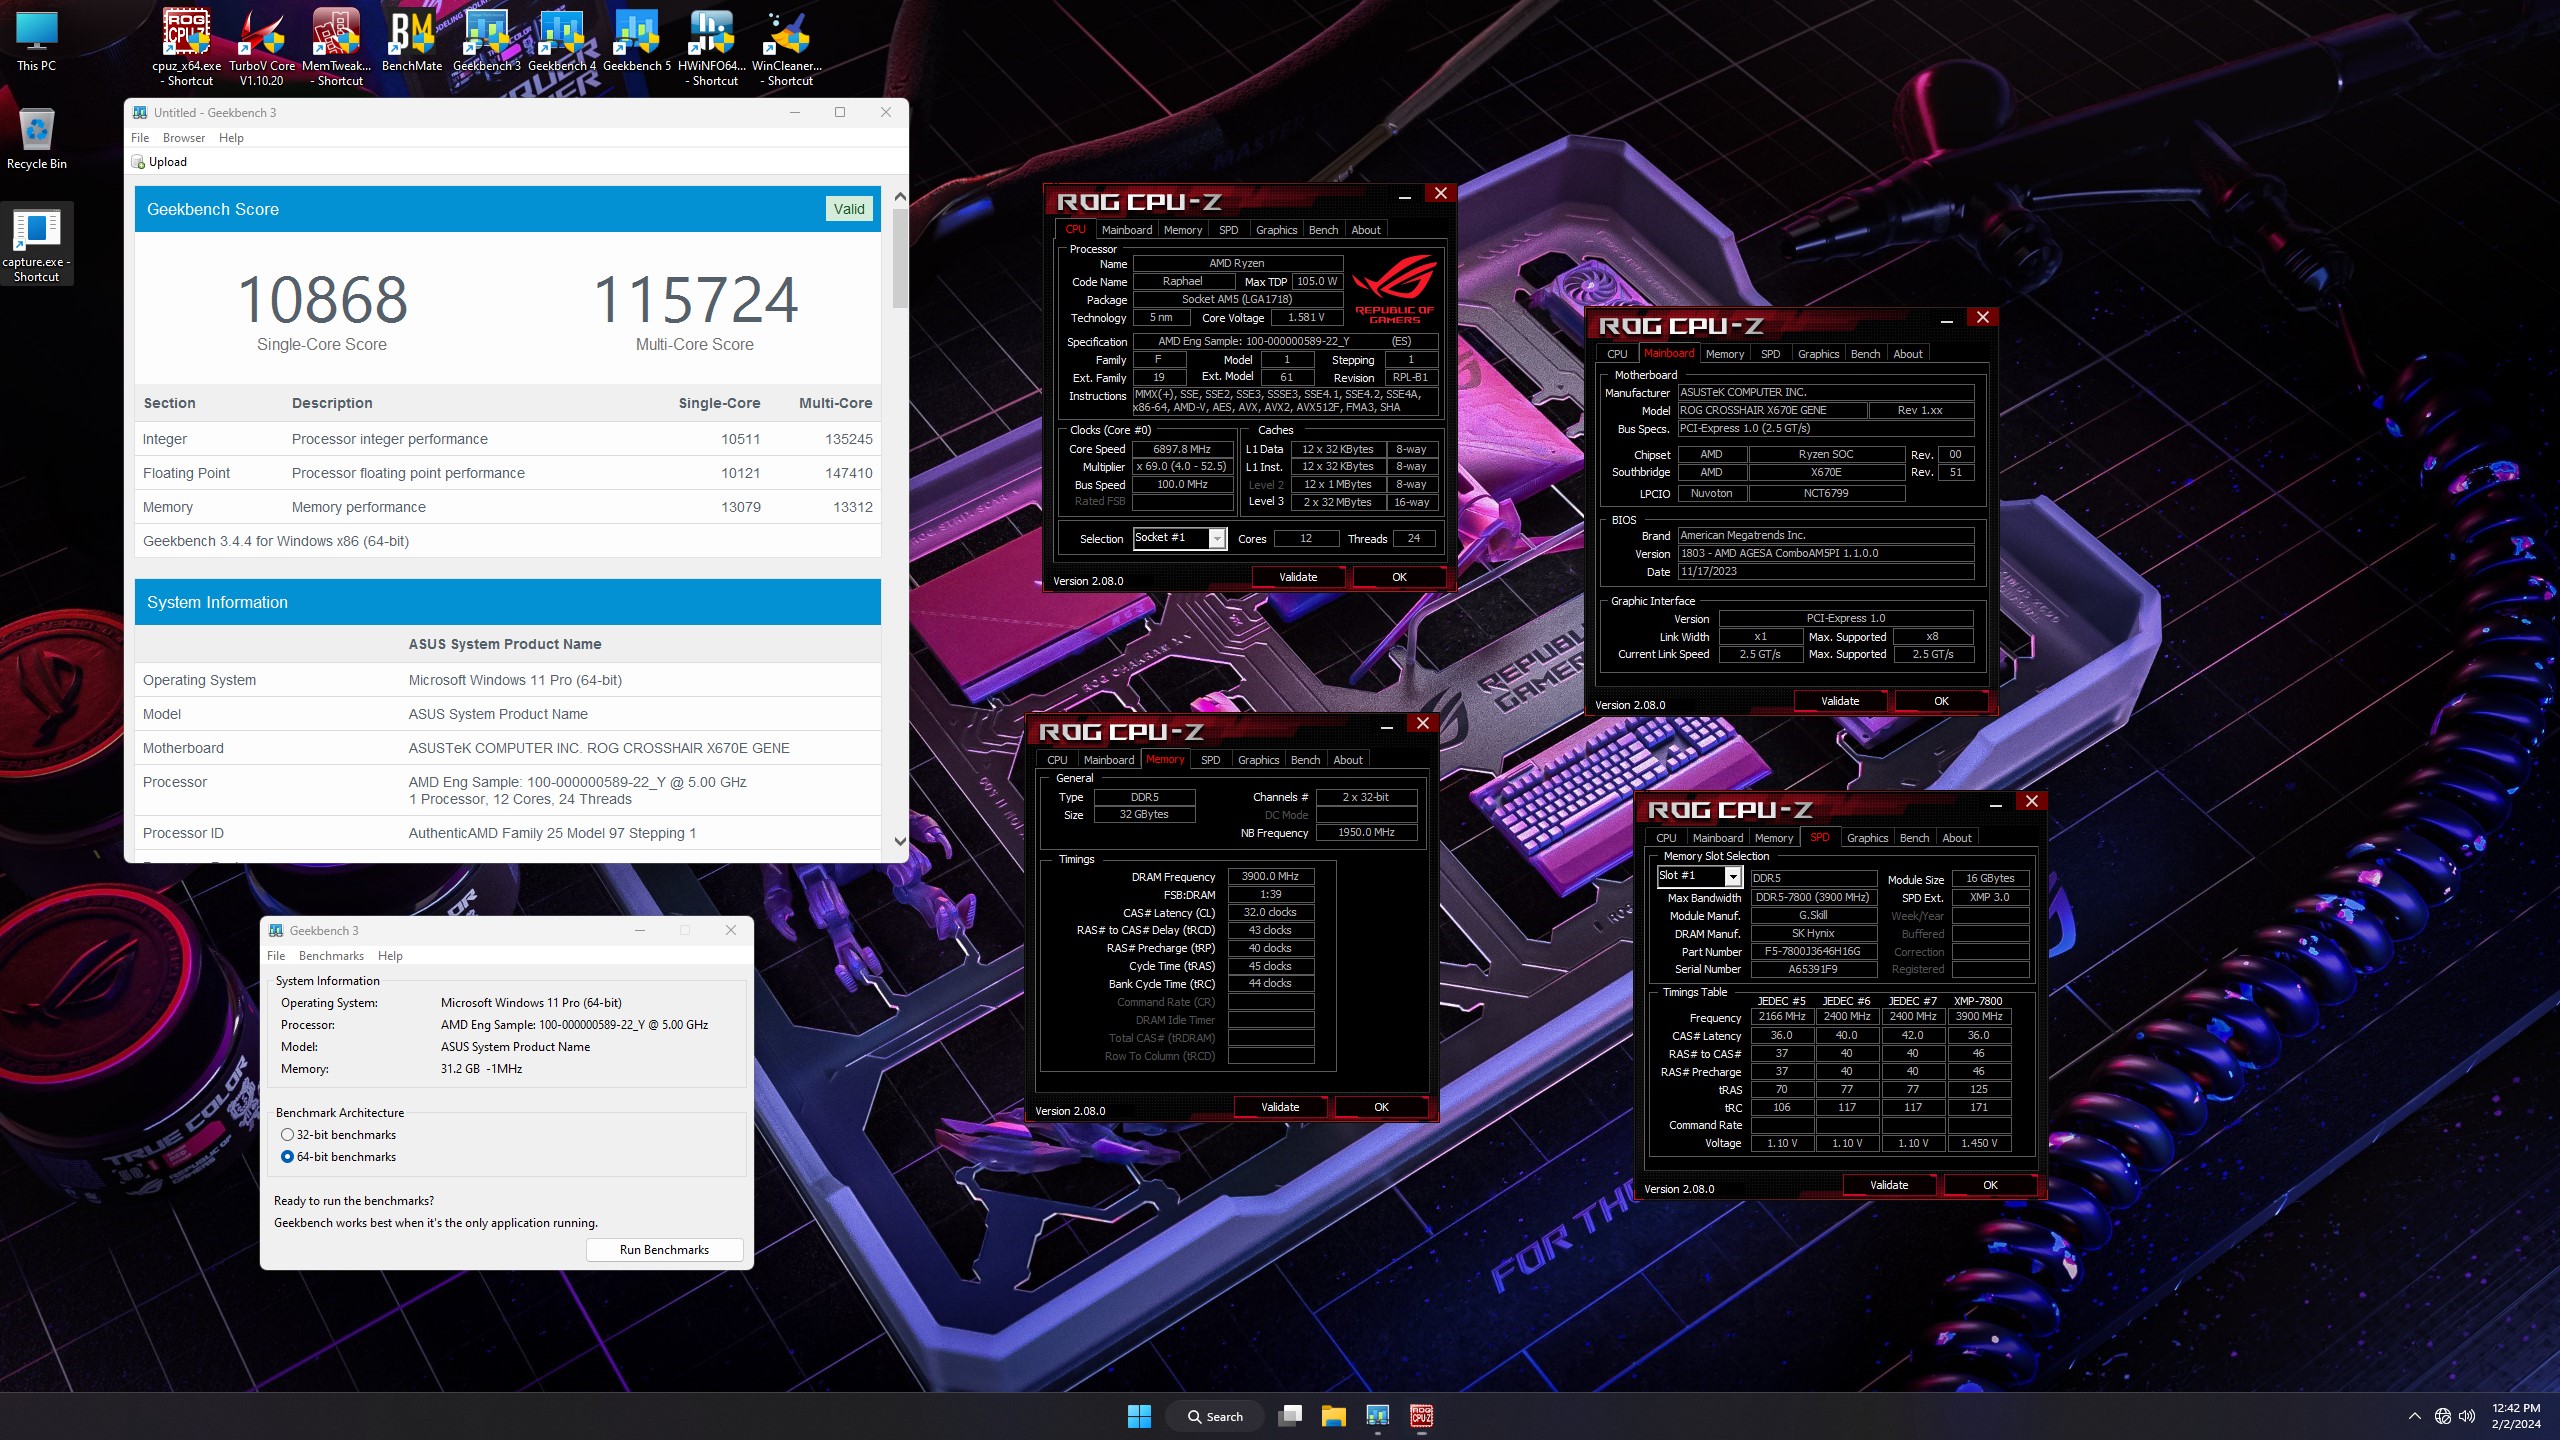The width and height of the screenshot is (2560, 1440).
Task: Click OK in the Memory CPU-Z window
Action: [1381, 1107]
